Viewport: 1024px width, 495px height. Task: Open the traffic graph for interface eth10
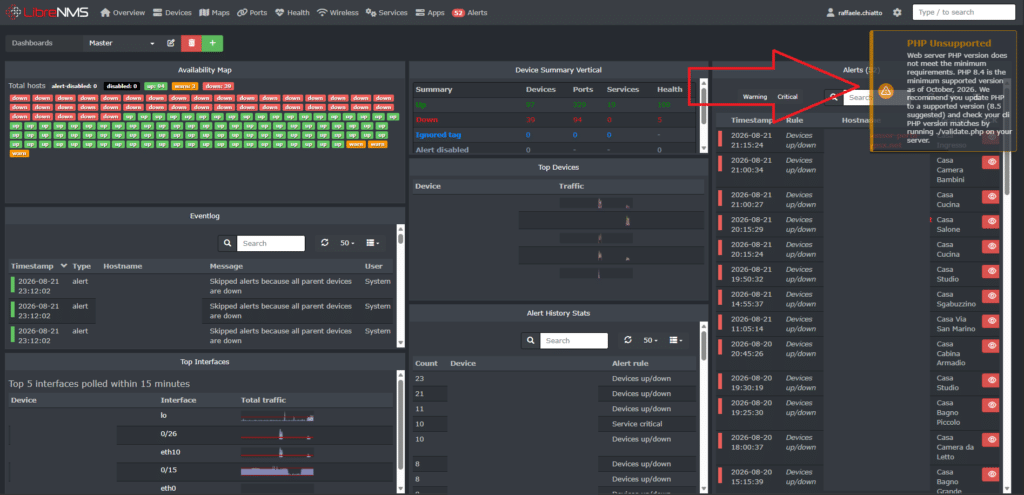[x=278, y=453]
